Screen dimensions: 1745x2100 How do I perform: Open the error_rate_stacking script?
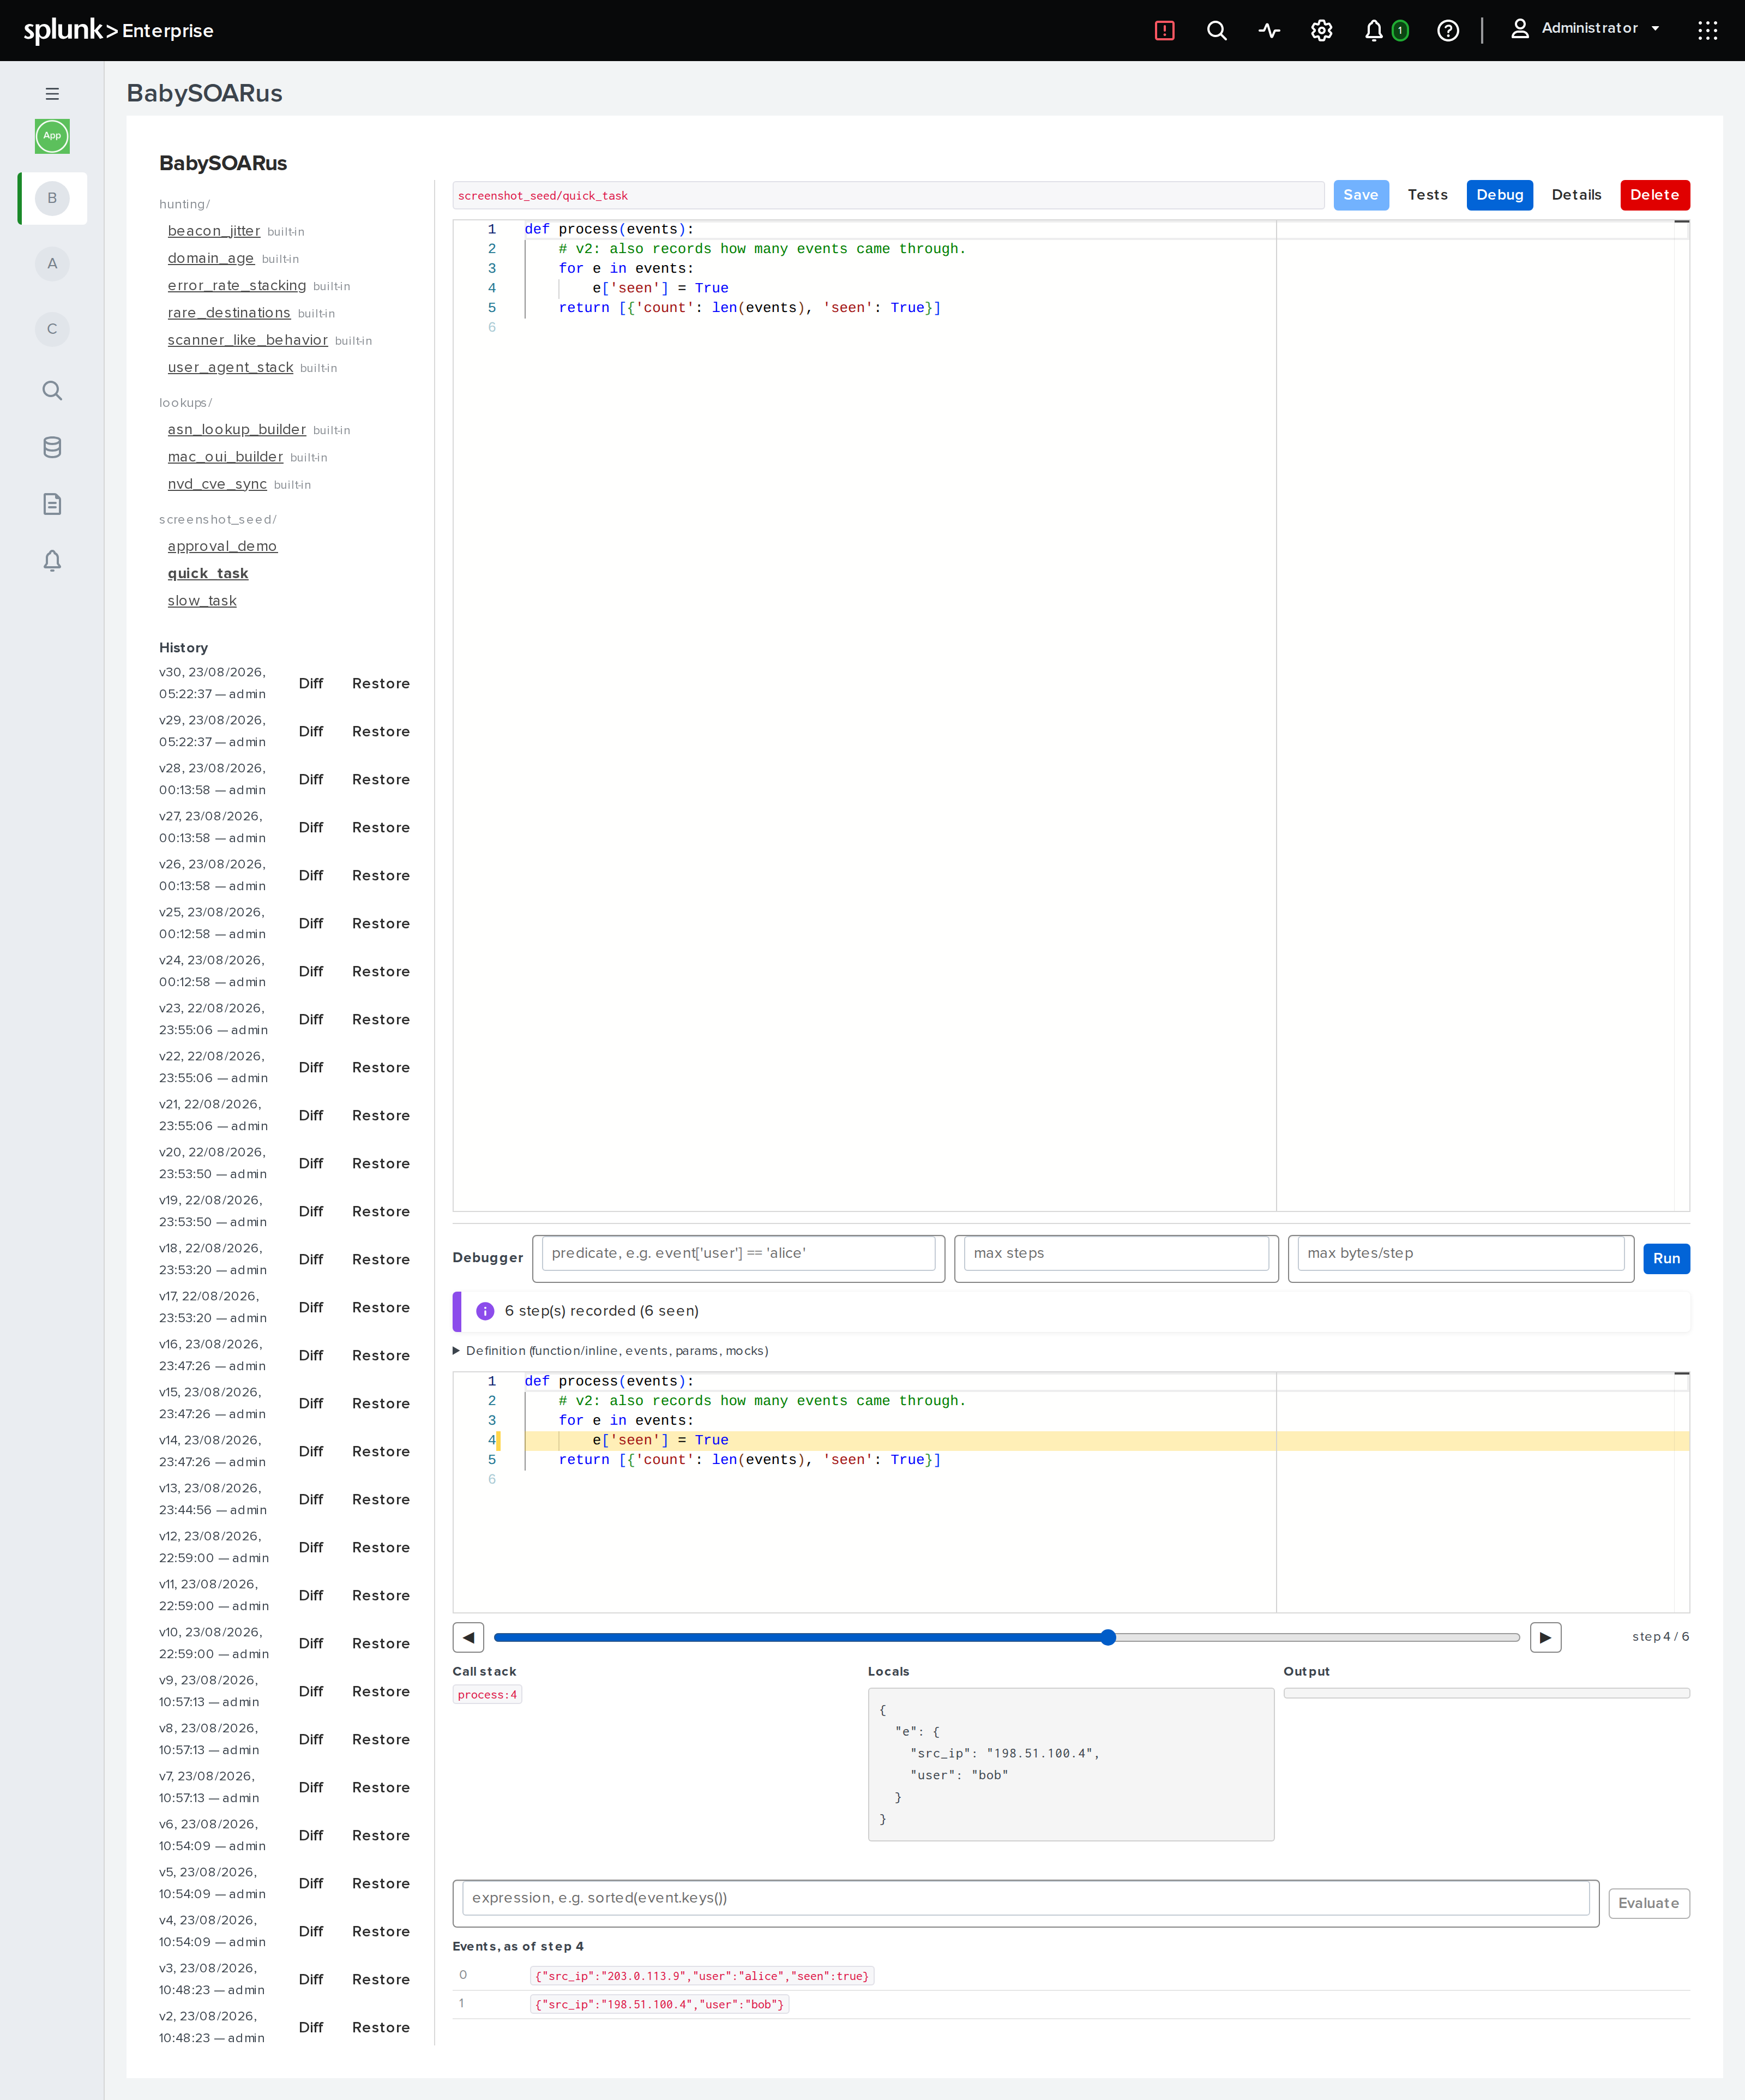click(237, 285)
